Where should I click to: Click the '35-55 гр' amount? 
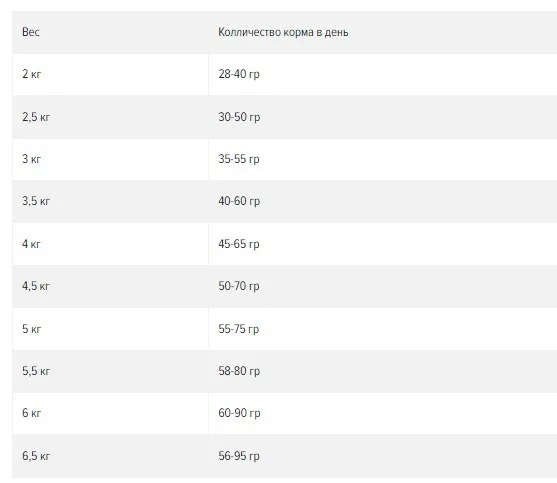tap(239, 159)
